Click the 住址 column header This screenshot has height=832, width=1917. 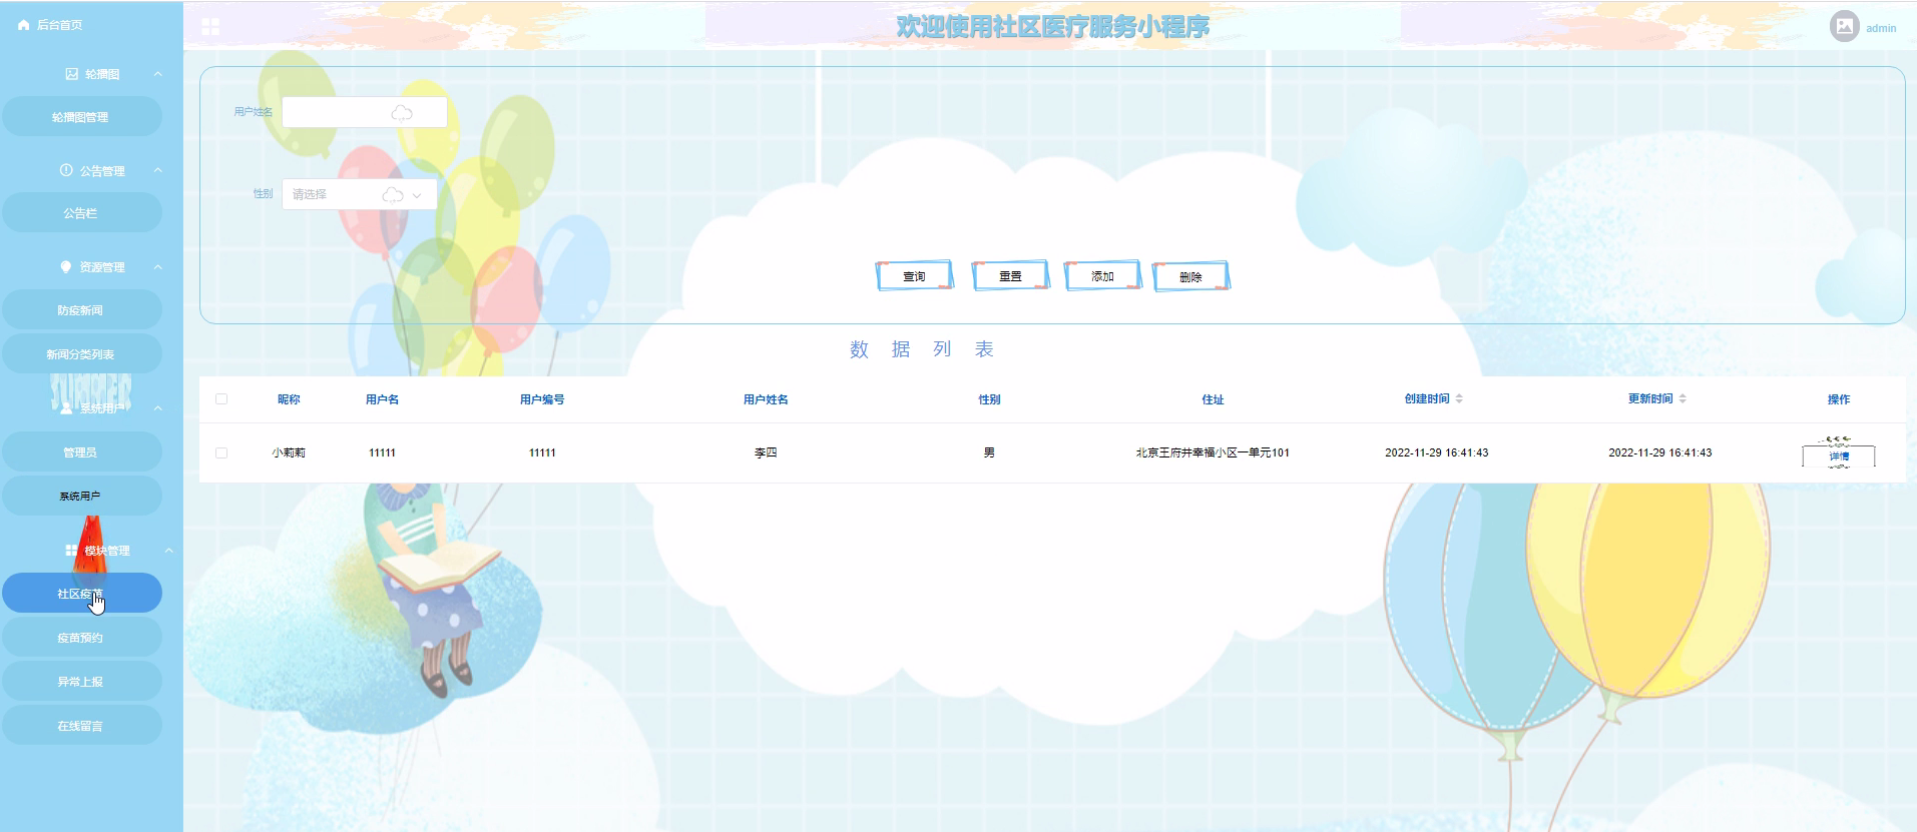click(x=1213, y=399)
